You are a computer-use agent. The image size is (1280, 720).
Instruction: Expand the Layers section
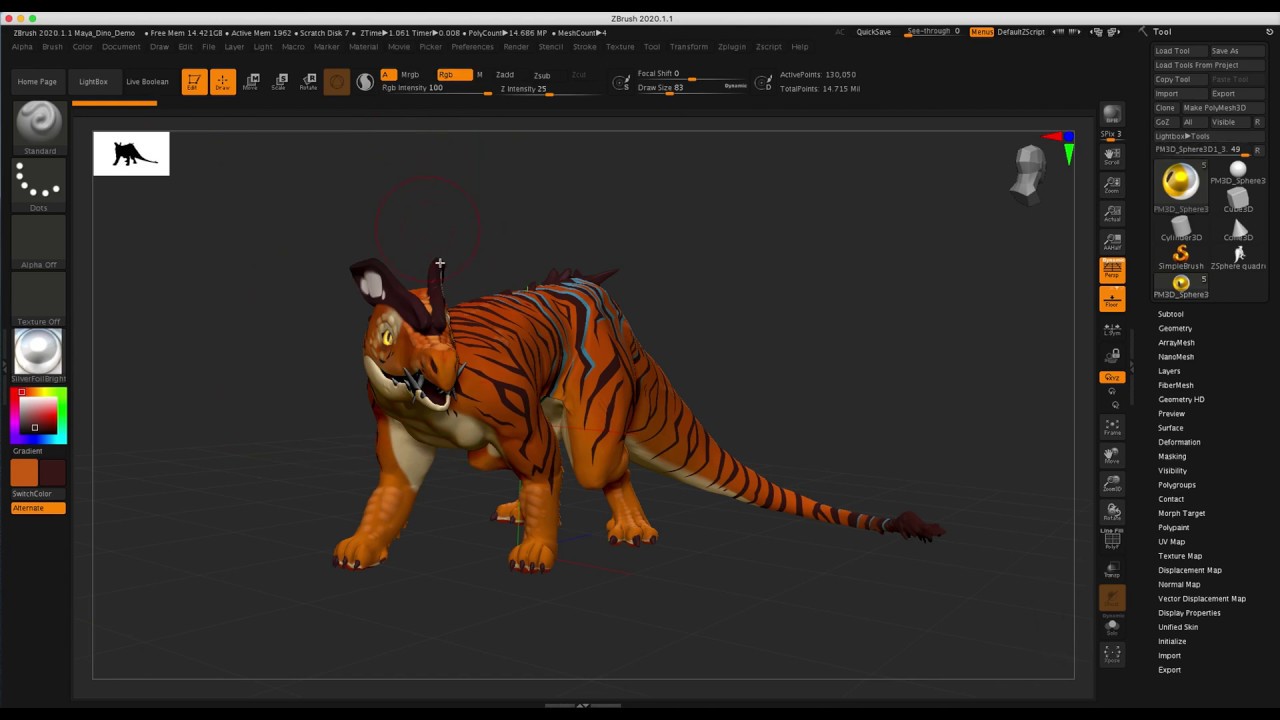1169,371
